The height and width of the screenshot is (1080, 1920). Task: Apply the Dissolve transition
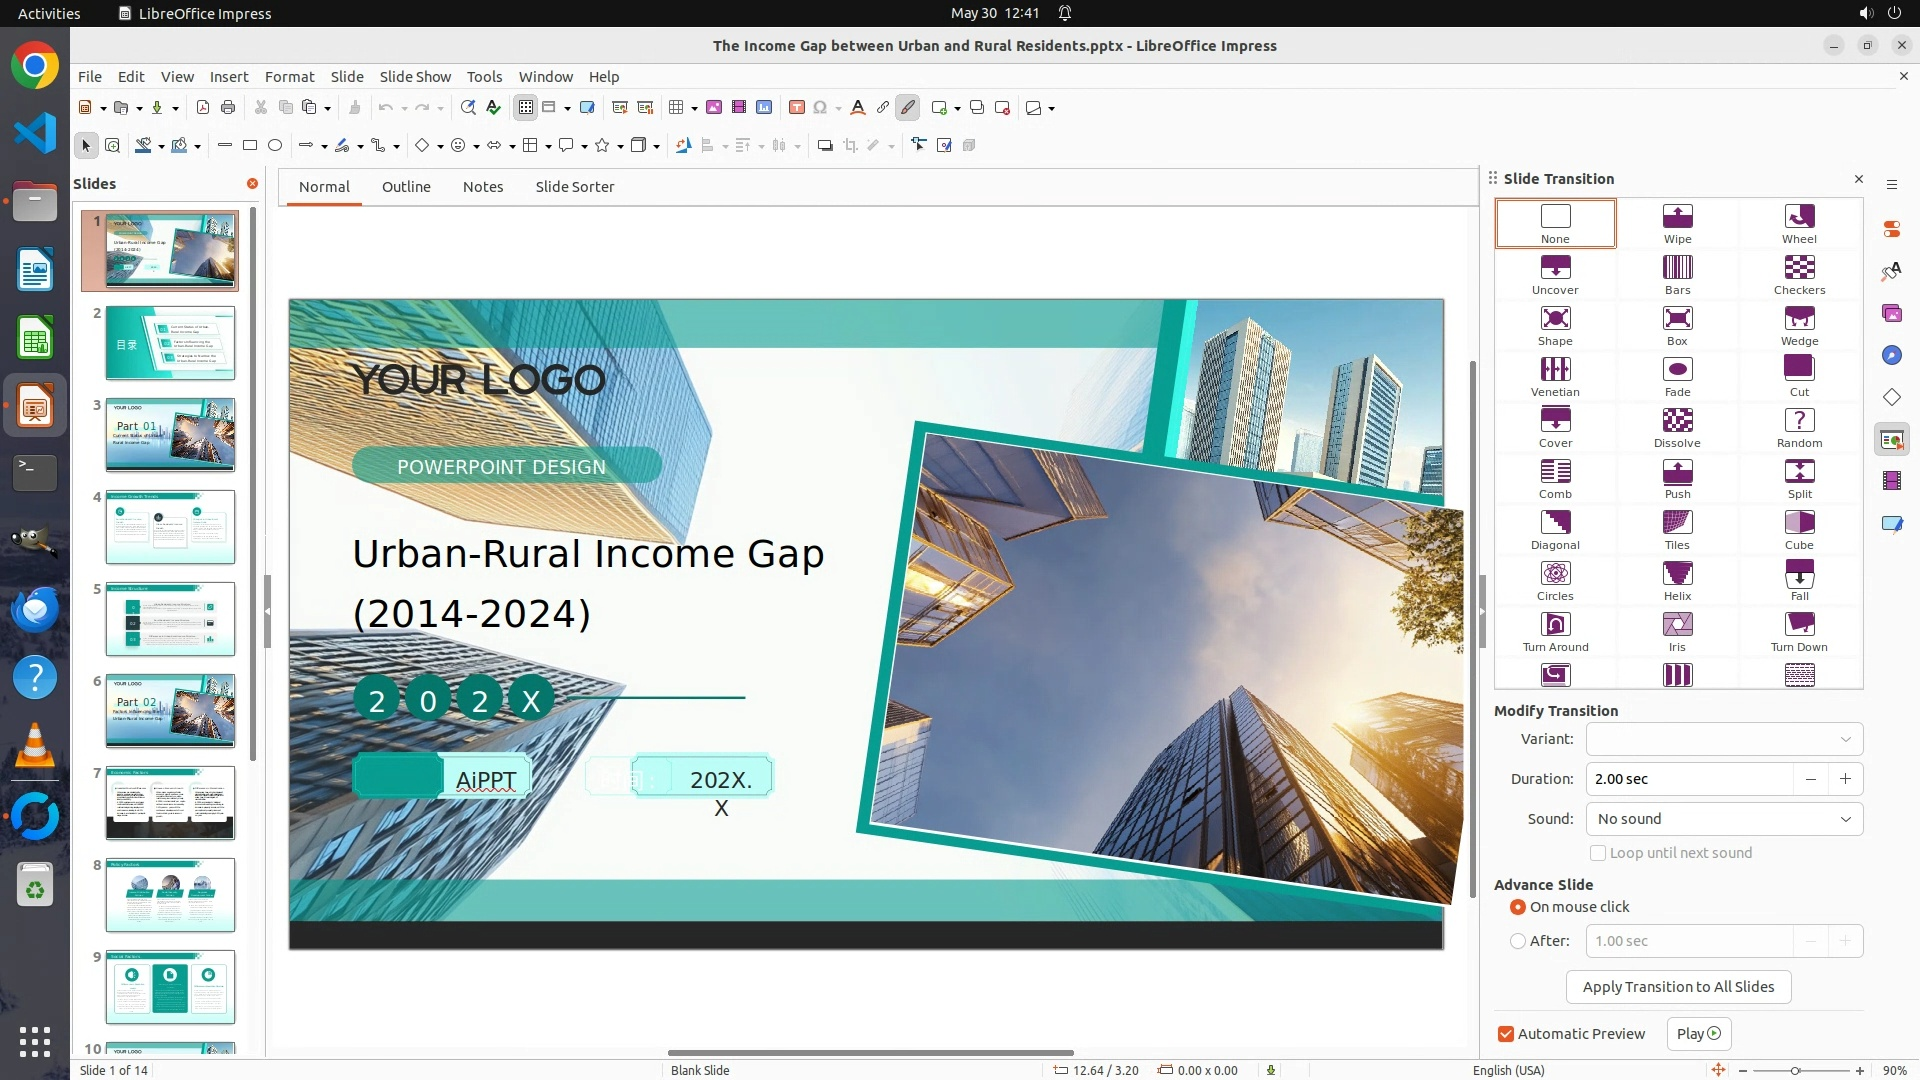point(1677,428)
